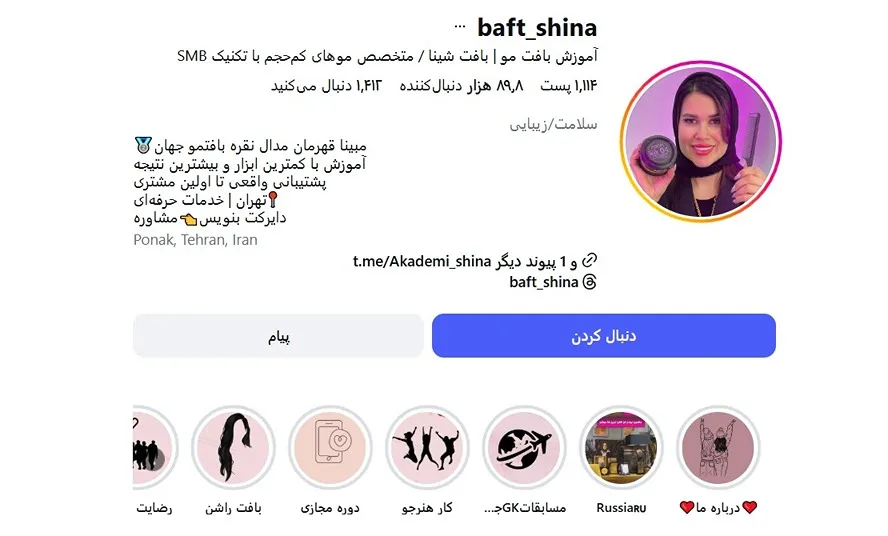Click the blue دنبال کردن follow button
This screenshot has height=536, width=888.
coord(604,335)
